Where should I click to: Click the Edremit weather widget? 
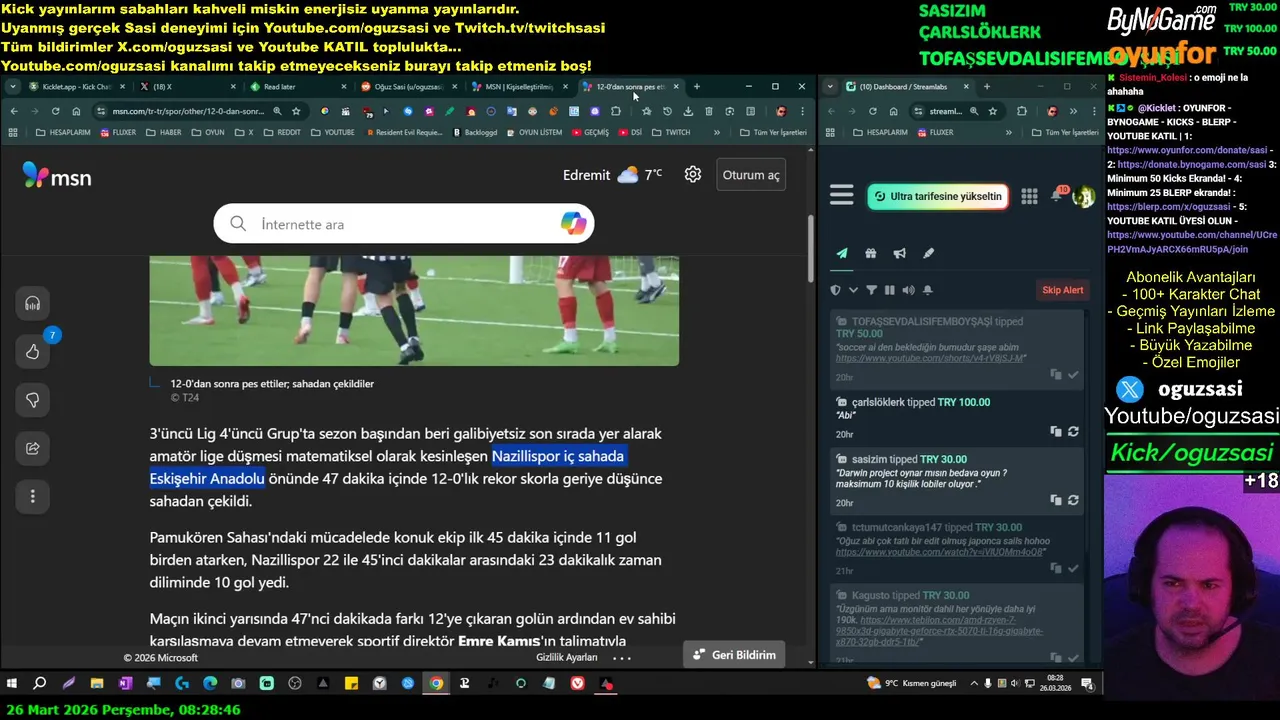coord(612,175)
